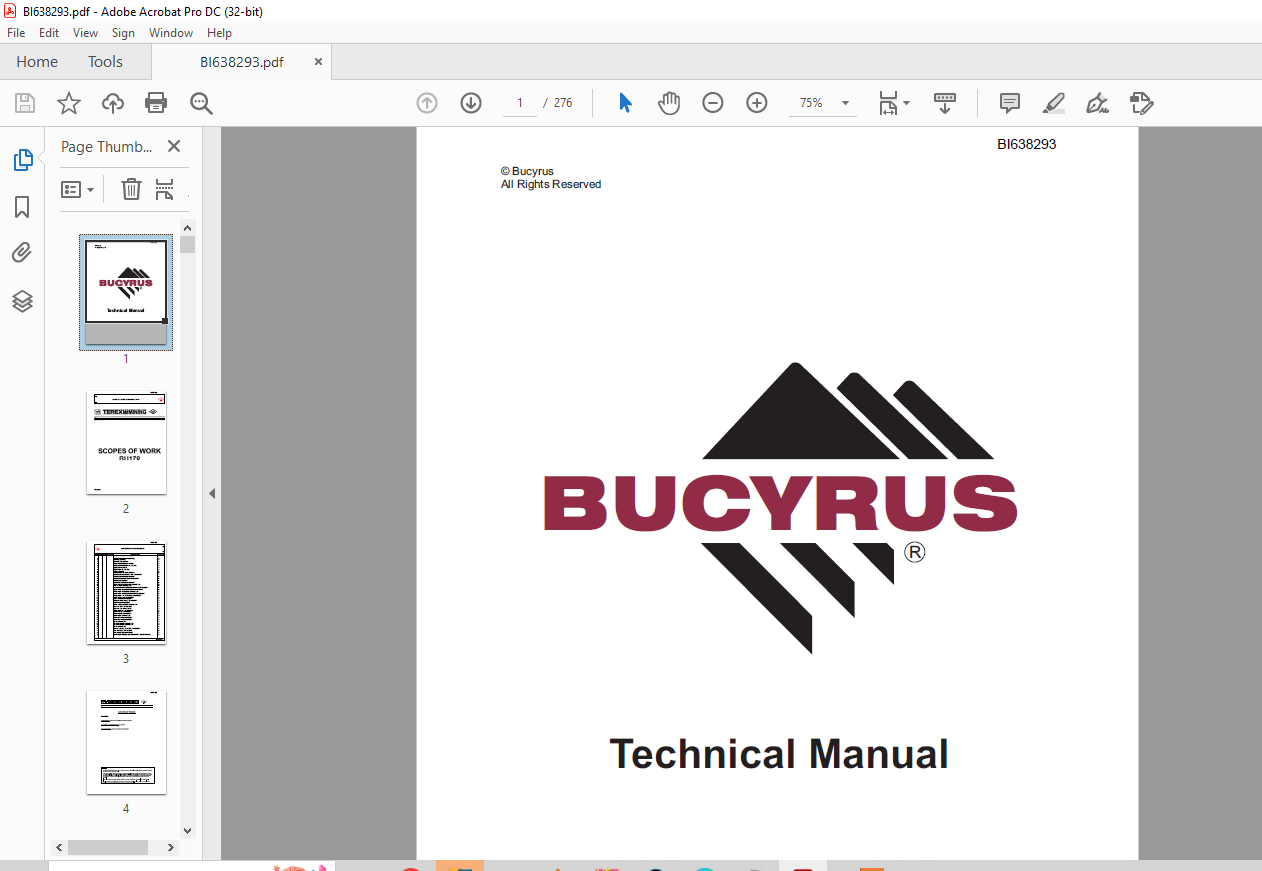Click the thumbnail panel horizontal scrollbar thumb
The image size is (1262, 871).
107,847
